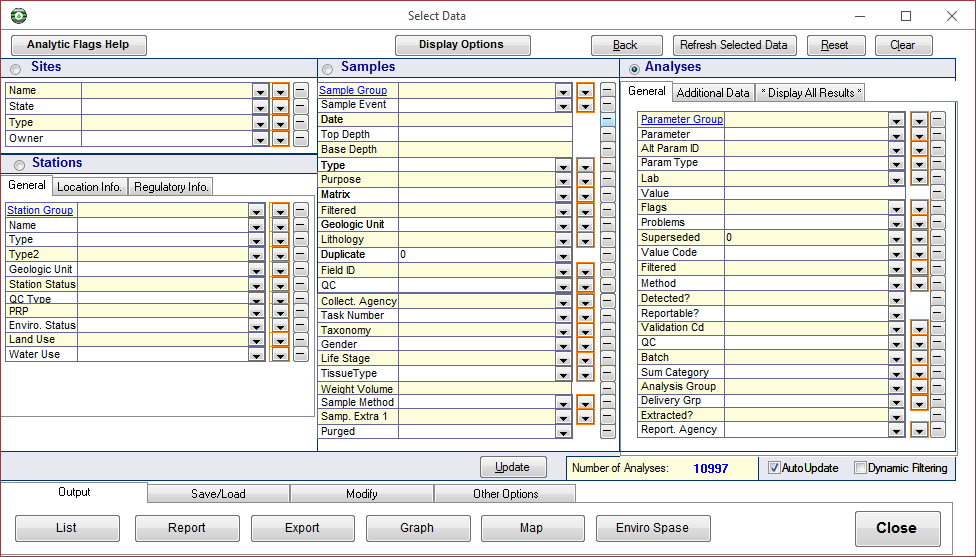Open the Enviro. Status dropdown
The height and width of the screenshot is (557, 976).
click(x=256, y=325)
